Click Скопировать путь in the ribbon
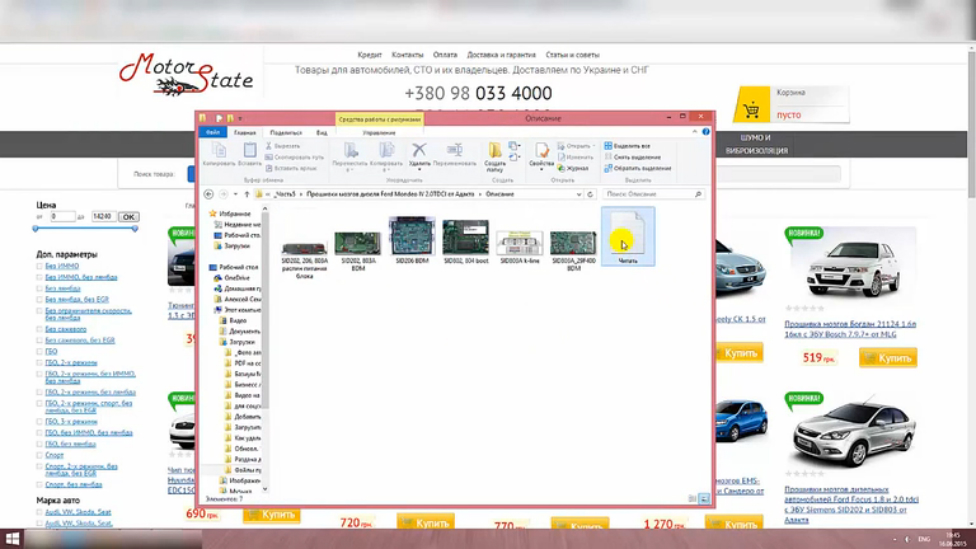The height and width of the screenshot is (549, 976). point(294,157)
